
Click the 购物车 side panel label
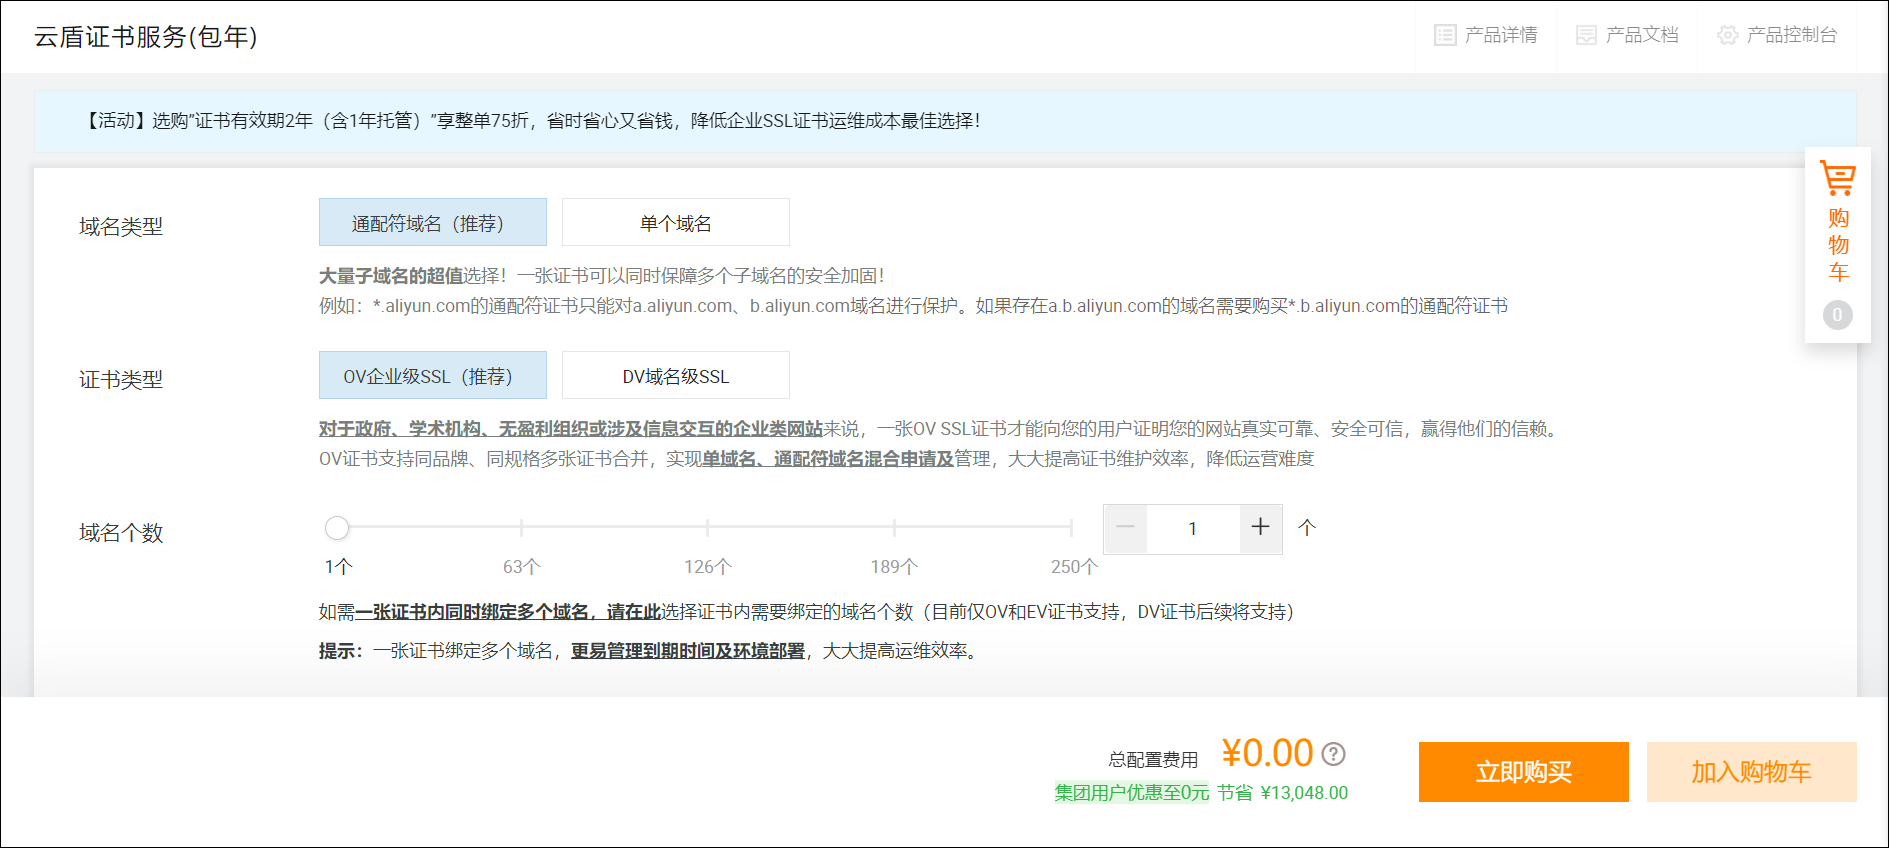click(x=1838, y=245)
